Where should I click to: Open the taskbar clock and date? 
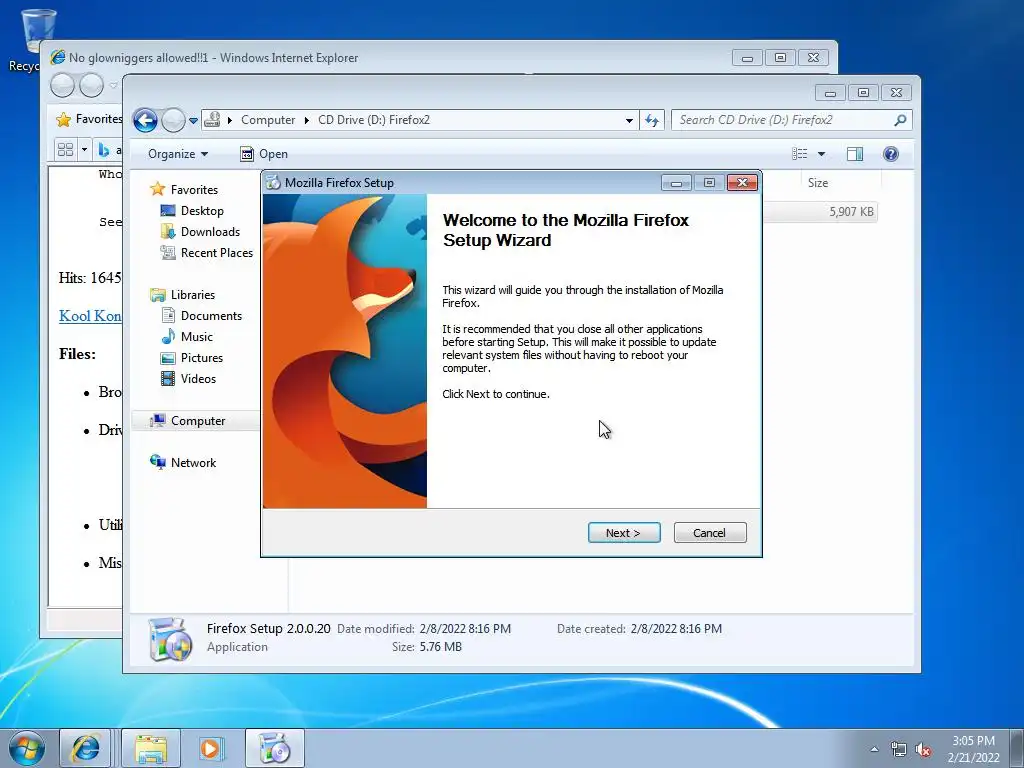pos(973,749)
